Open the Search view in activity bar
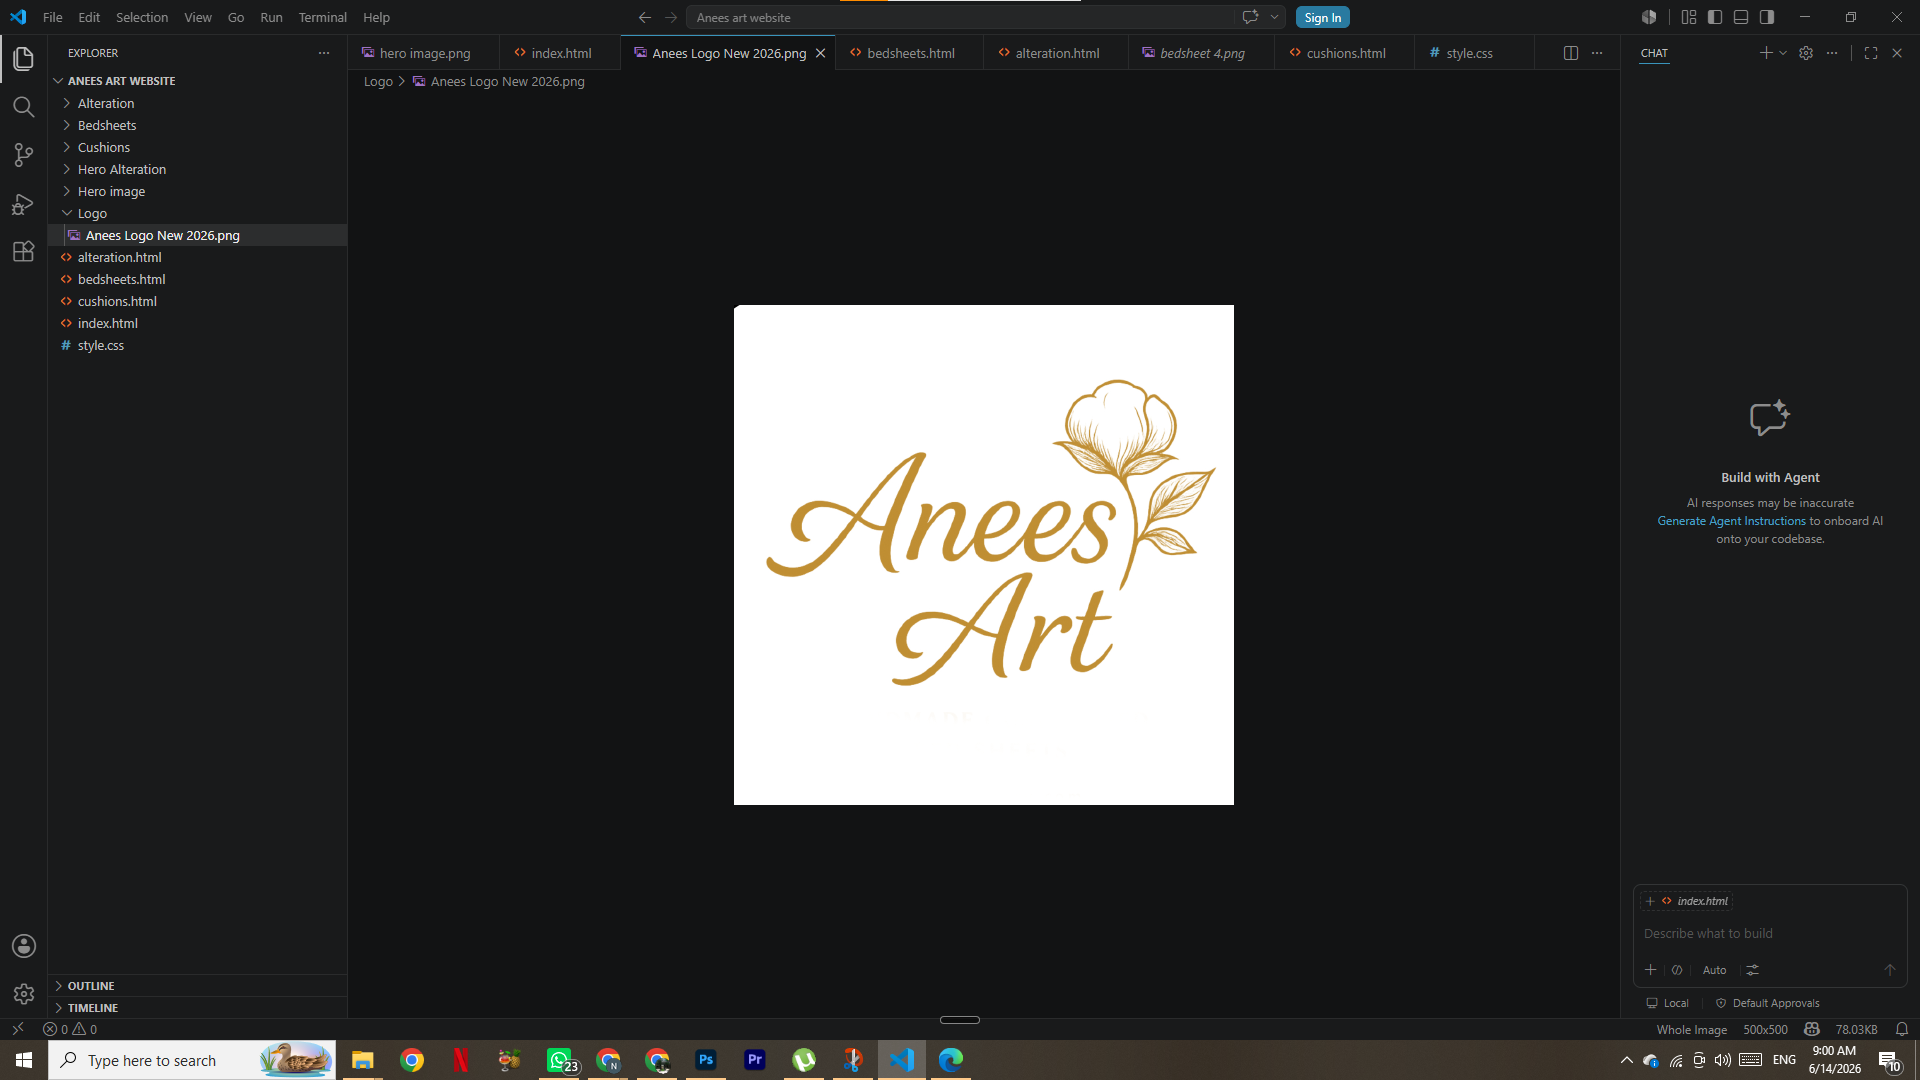The width and height of the screenshot is (1920, 1080). (x=23, y=107)
